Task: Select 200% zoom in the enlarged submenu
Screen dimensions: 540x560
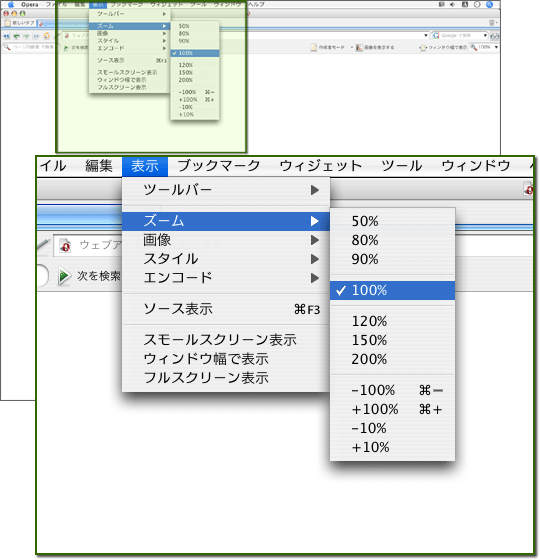Action: 392,359
